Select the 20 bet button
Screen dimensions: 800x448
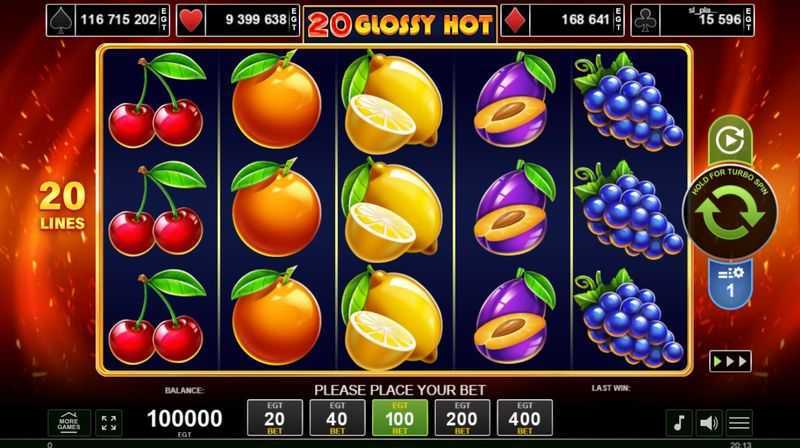[x=274, y=418]
